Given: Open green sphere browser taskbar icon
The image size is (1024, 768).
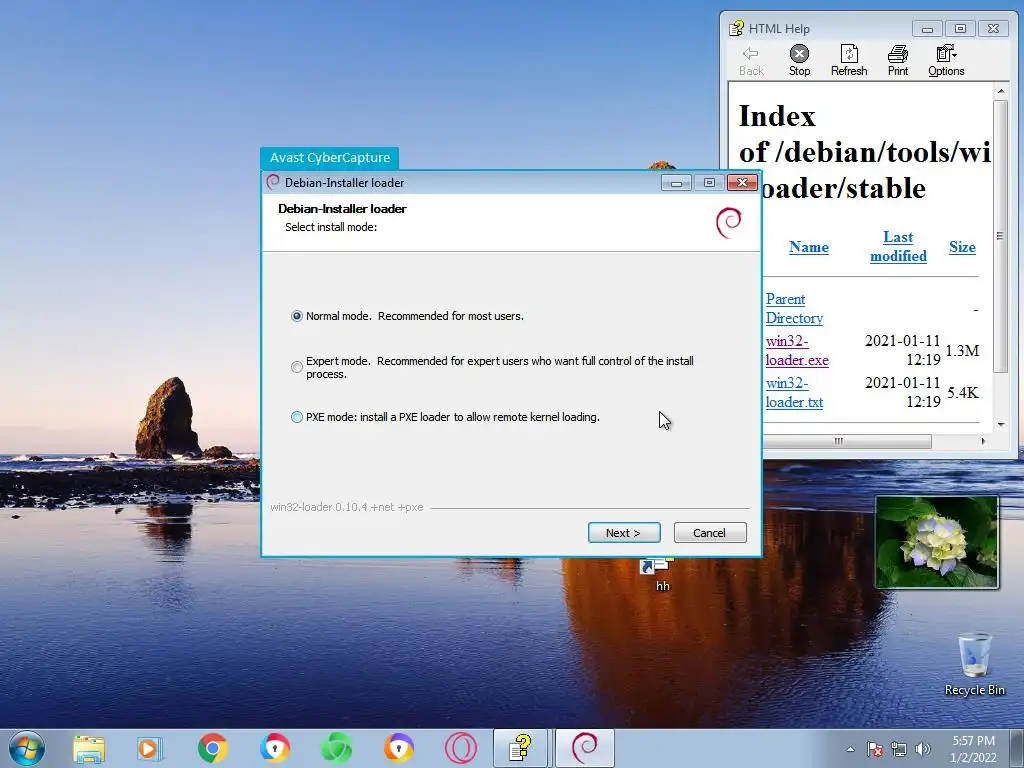Looking at the screenshot, I should pos(336,748).
